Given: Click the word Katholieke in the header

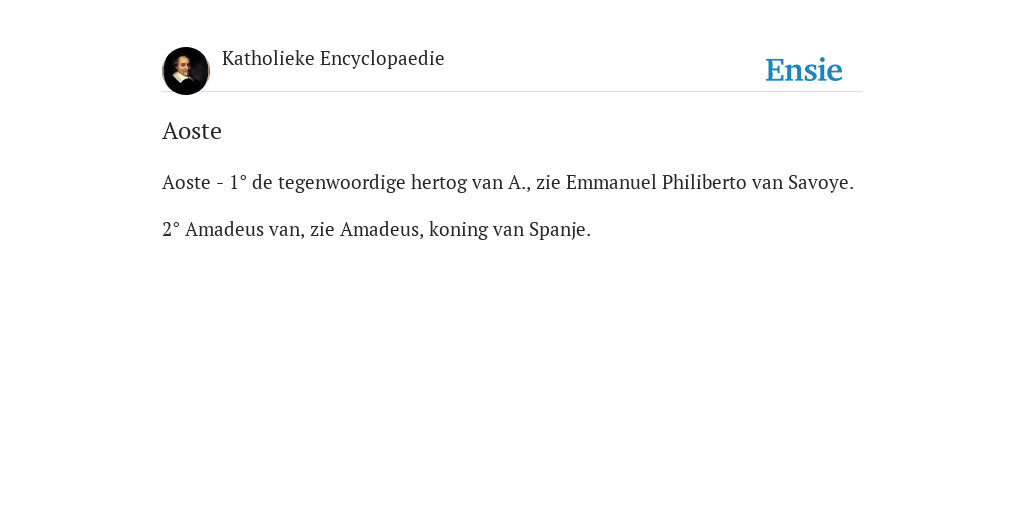Looking at the screenshot, I should pyautogui.click(x=268, y=58).
